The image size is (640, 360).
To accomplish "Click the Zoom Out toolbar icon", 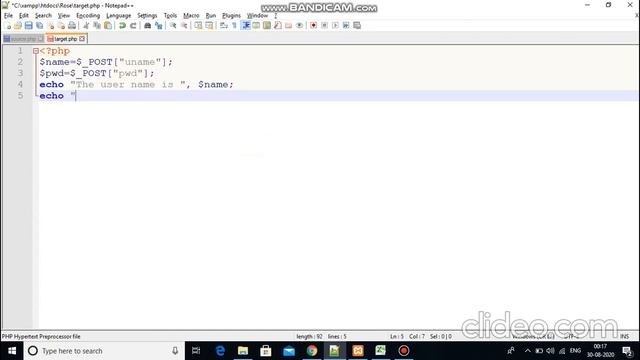I will 184,26.
